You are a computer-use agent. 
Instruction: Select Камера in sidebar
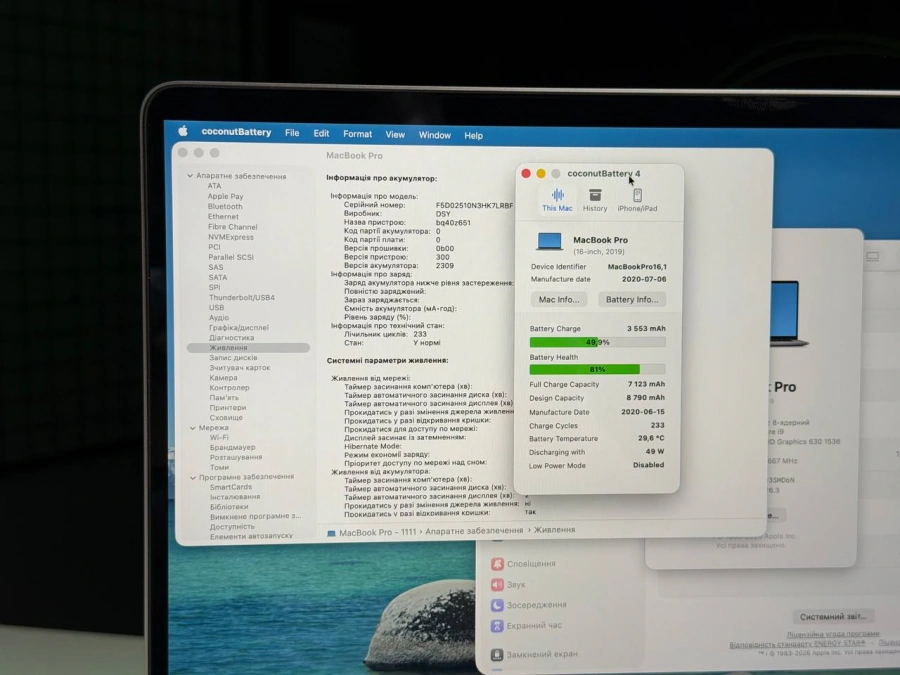223,378
